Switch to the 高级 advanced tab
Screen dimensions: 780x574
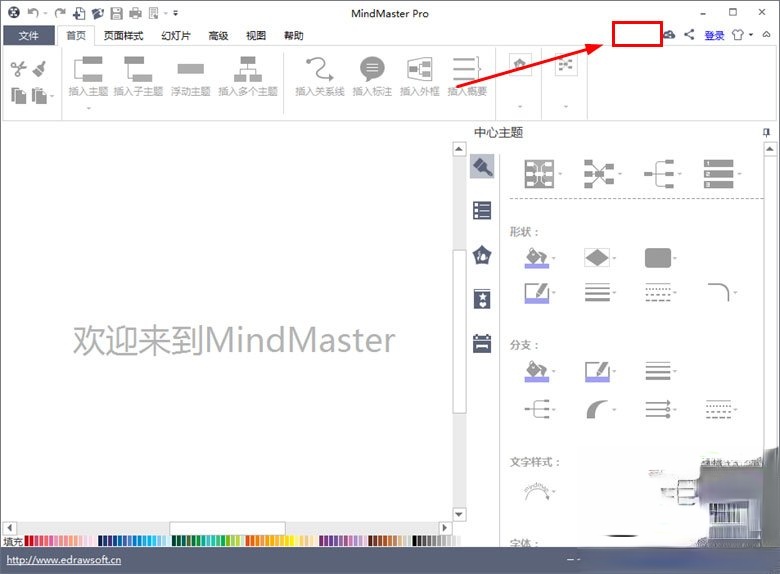218,35
